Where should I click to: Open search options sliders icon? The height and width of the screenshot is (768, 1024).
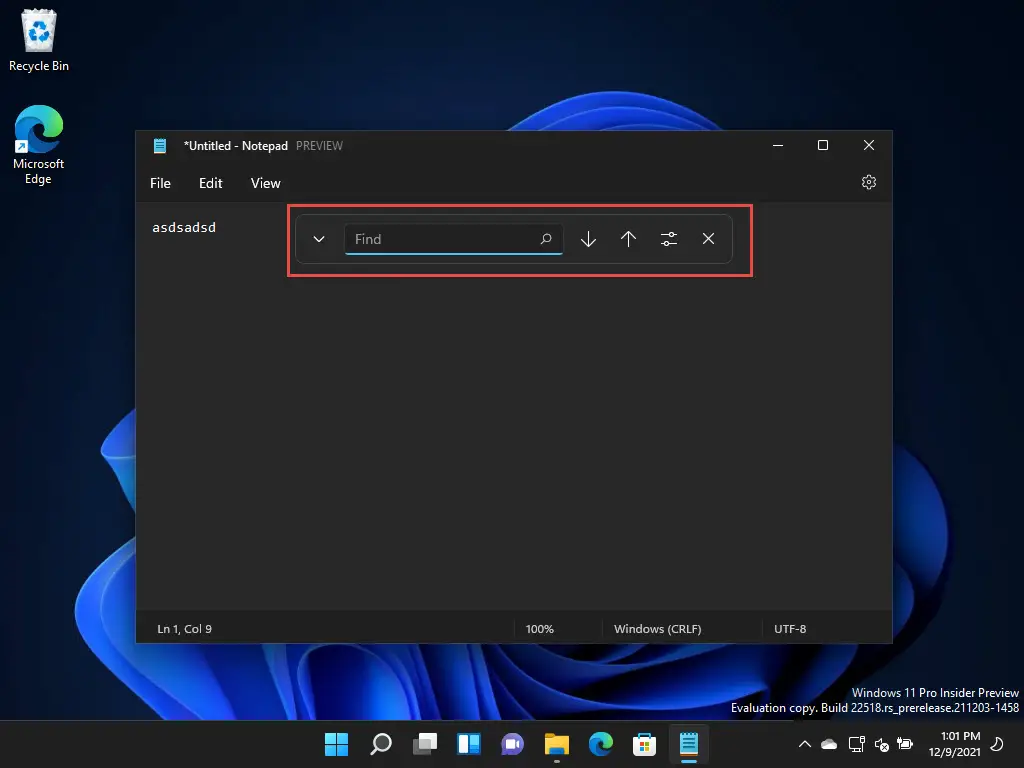click(x=668, y=239)
